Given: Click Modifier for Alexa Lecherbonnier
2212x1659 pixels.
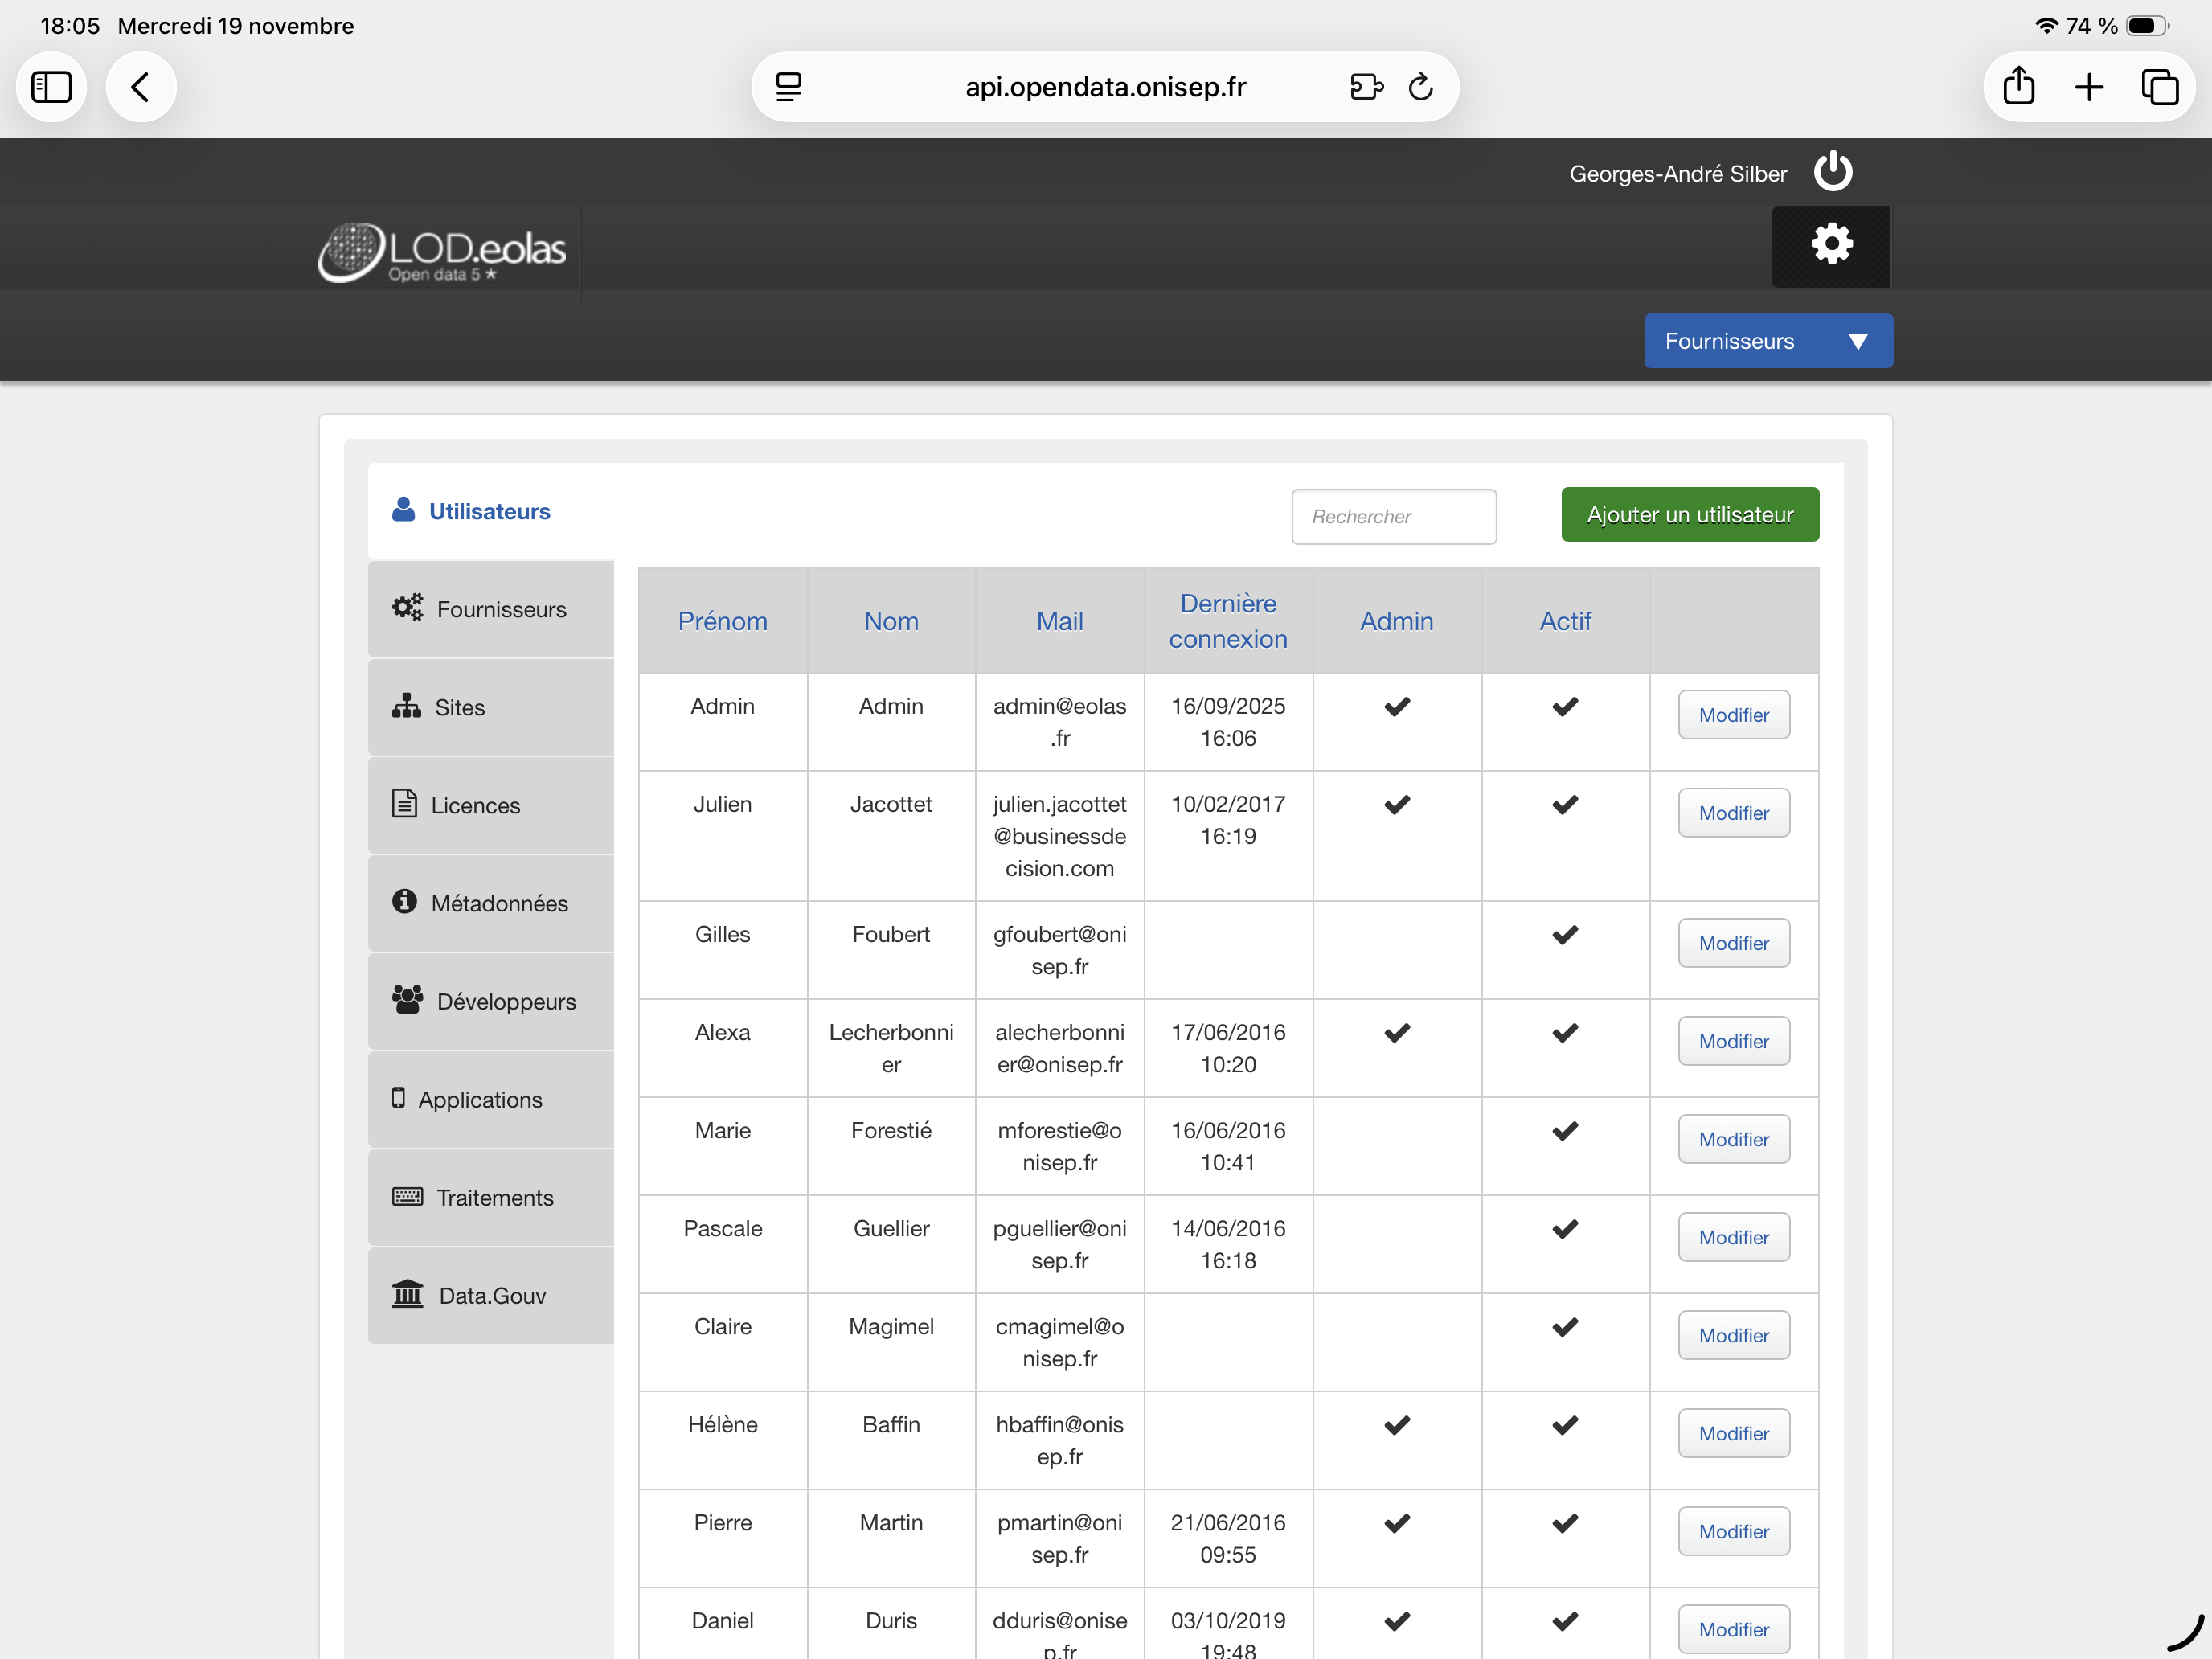Looking at the screenshot, I should (1733, 1041).
